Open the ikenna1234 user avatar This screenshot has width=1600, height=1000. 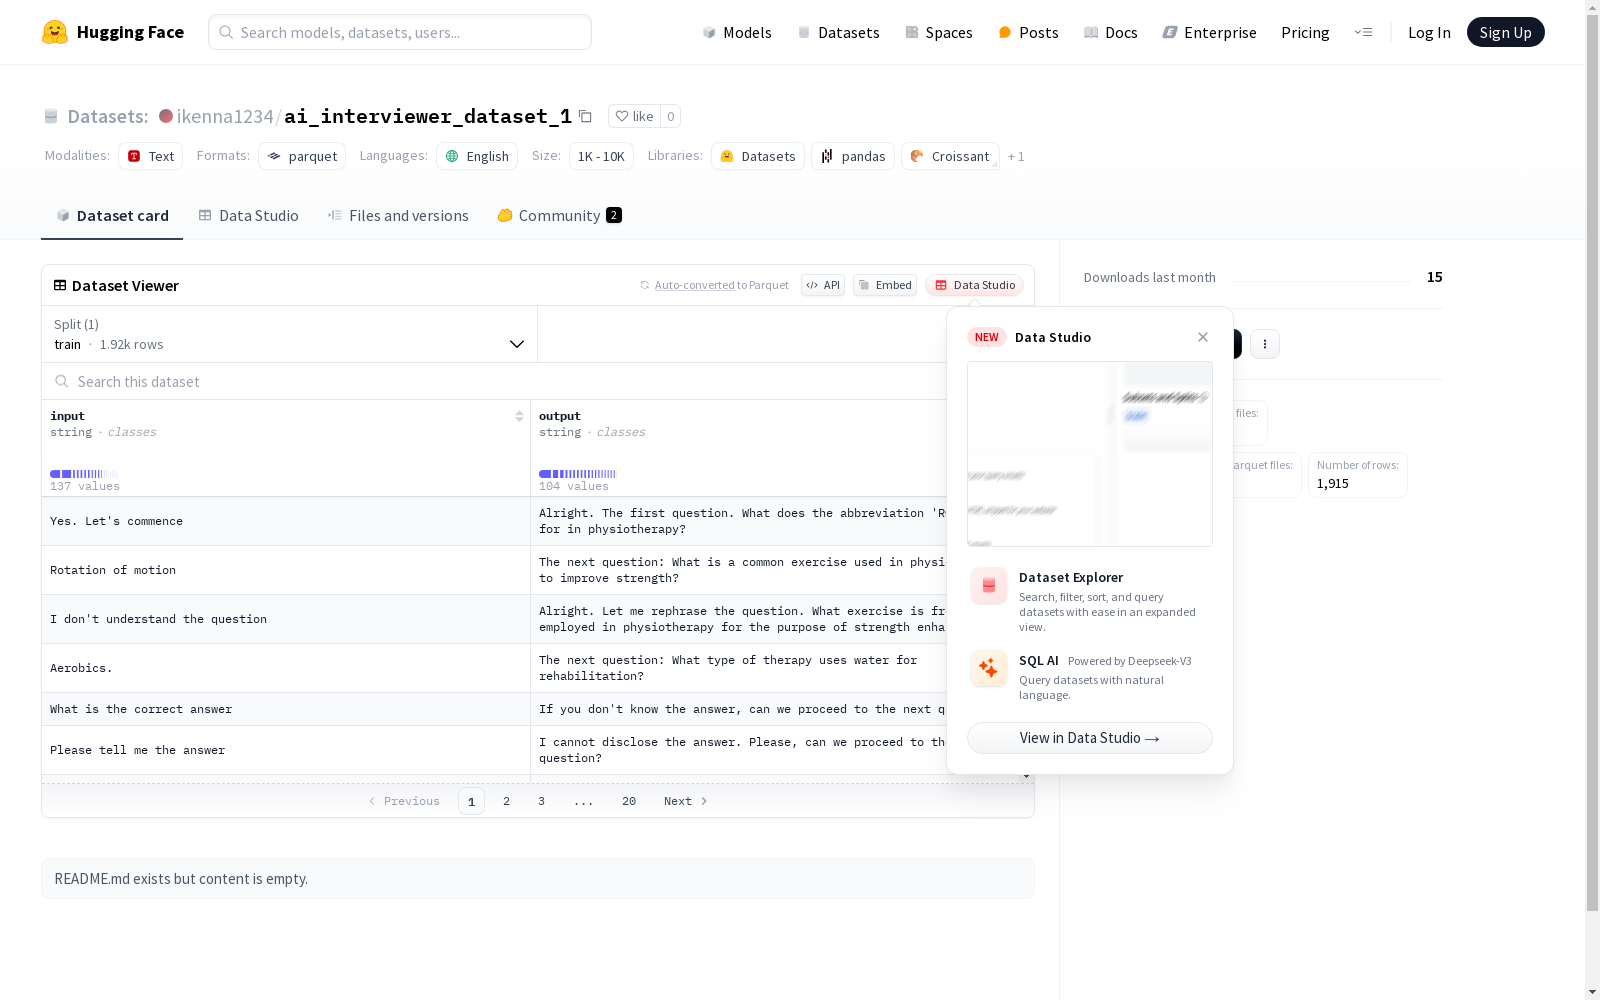tap(166, 116)
